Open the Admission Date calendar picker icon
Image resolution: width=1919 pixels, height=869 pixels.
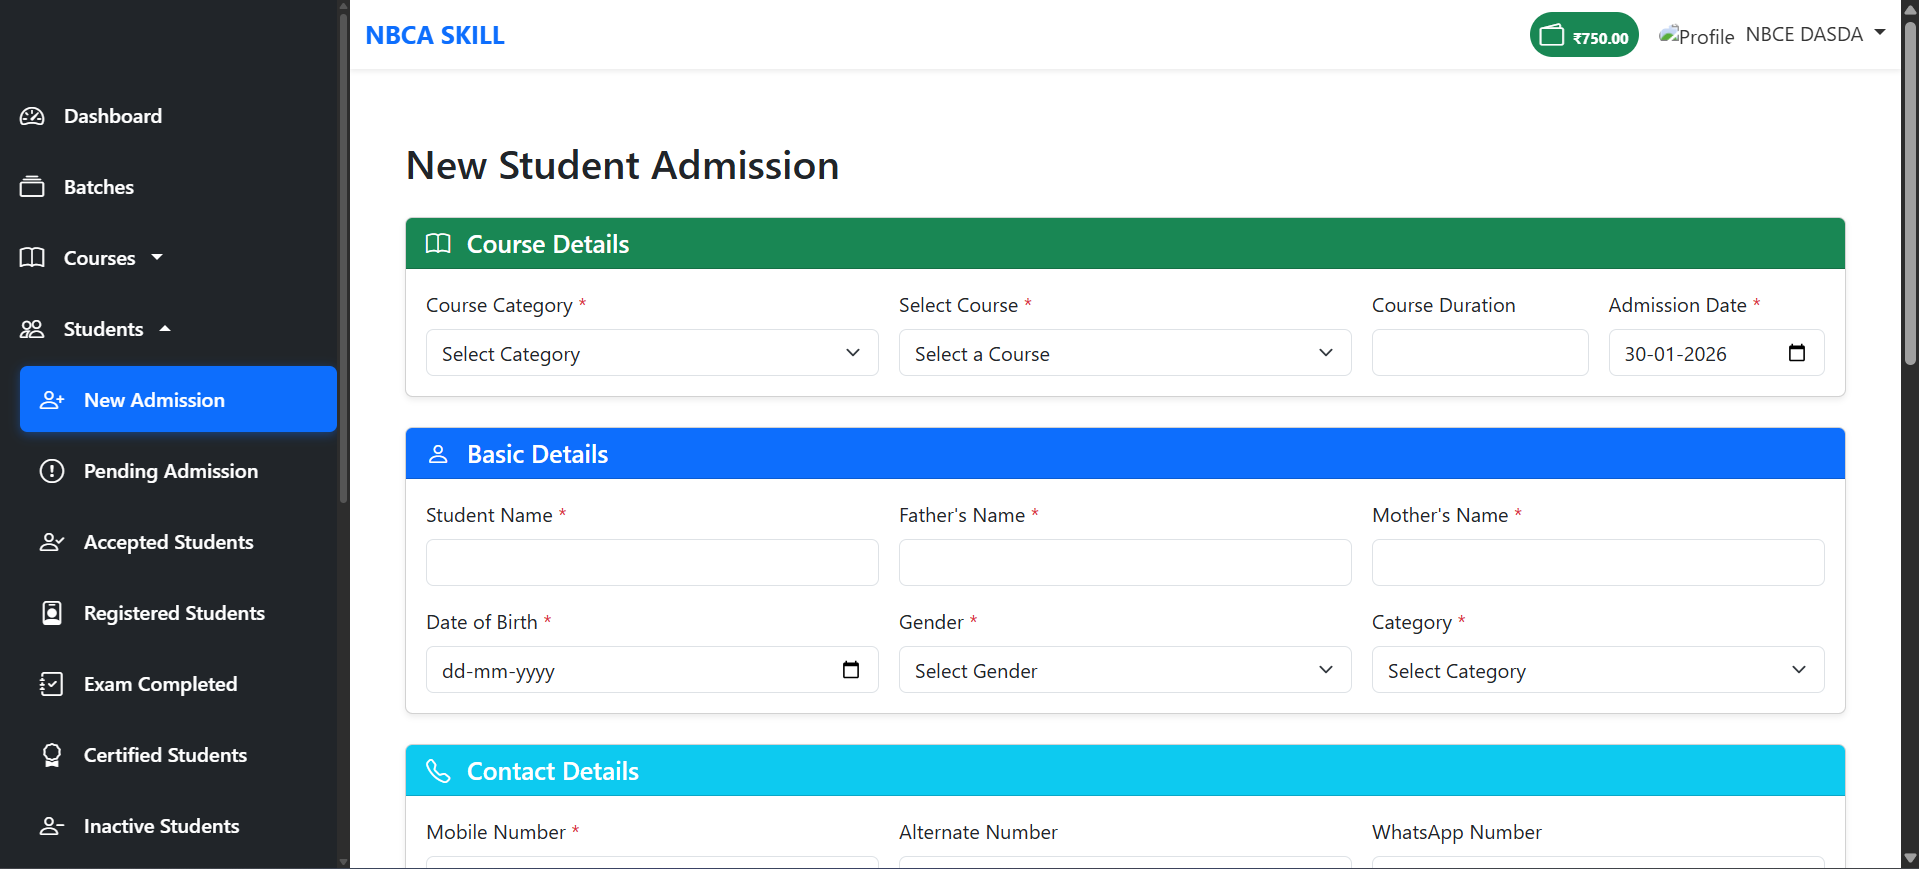pyautogui.click(x=1797, y=353)
